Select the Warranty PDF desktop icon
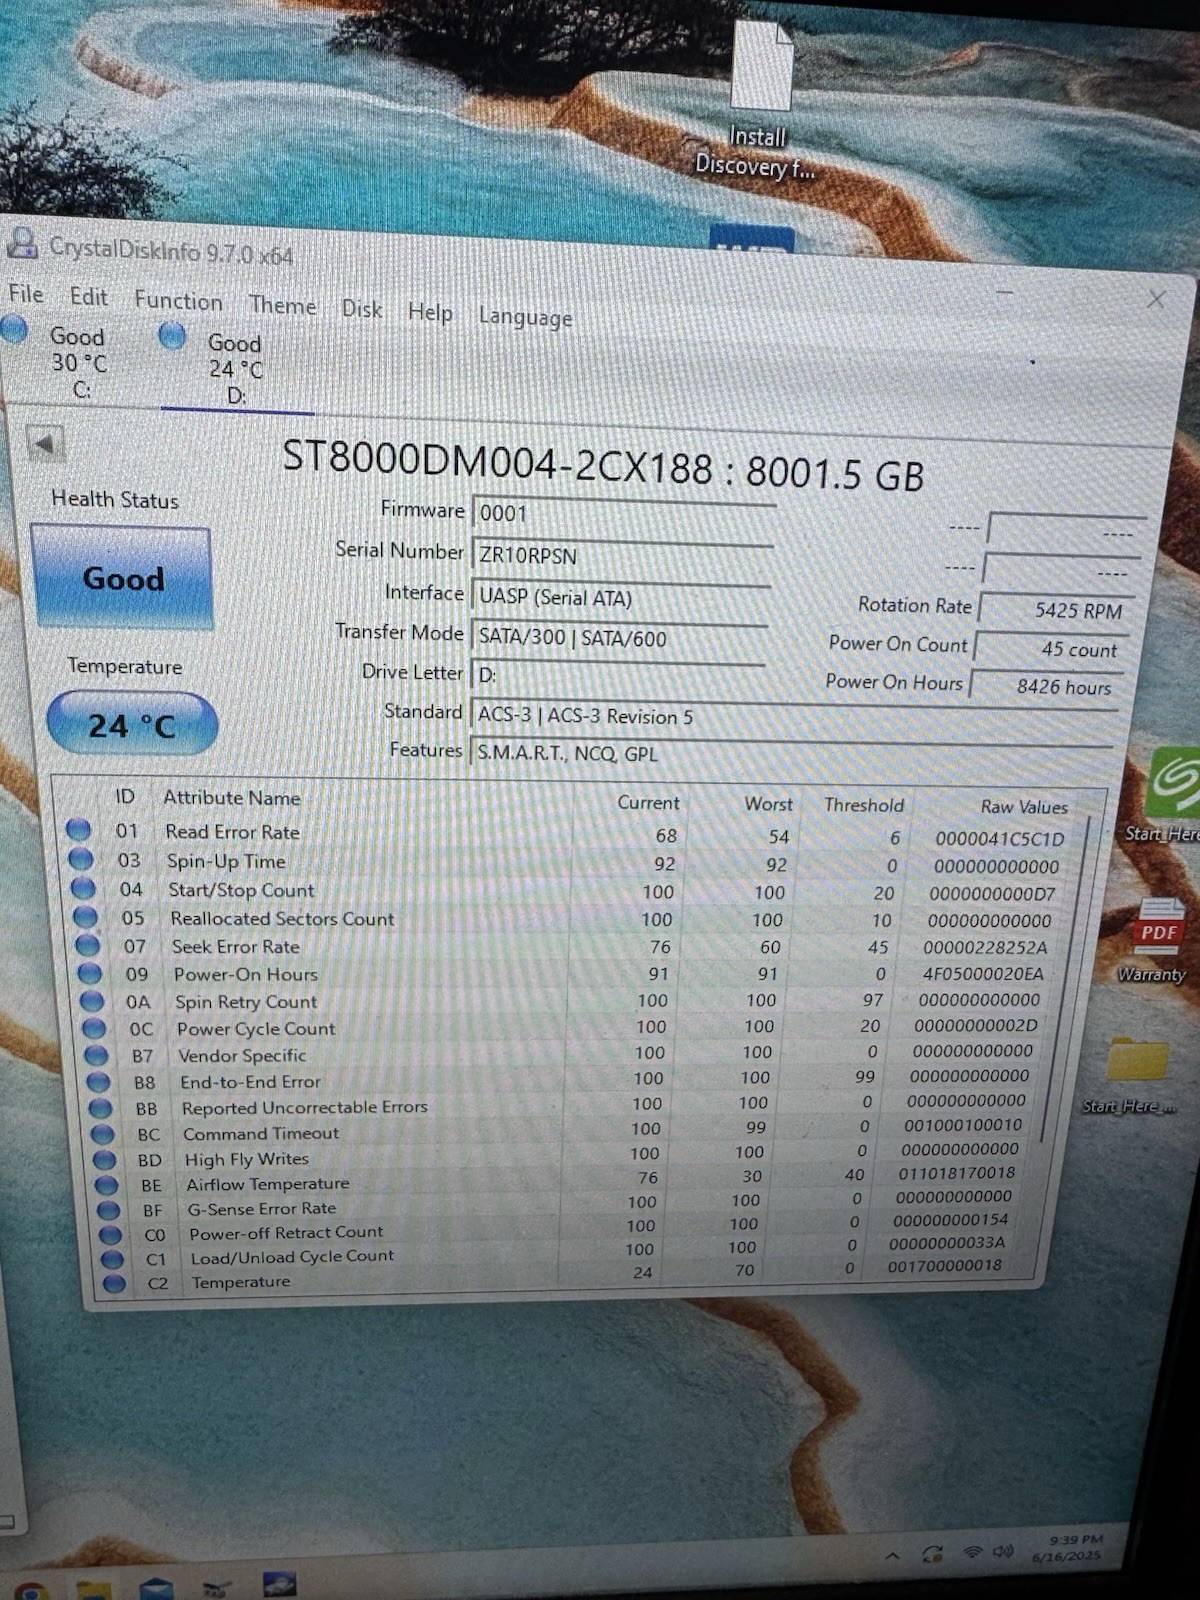Viewport: 1200px width, 1600px height. (1157, 940)
